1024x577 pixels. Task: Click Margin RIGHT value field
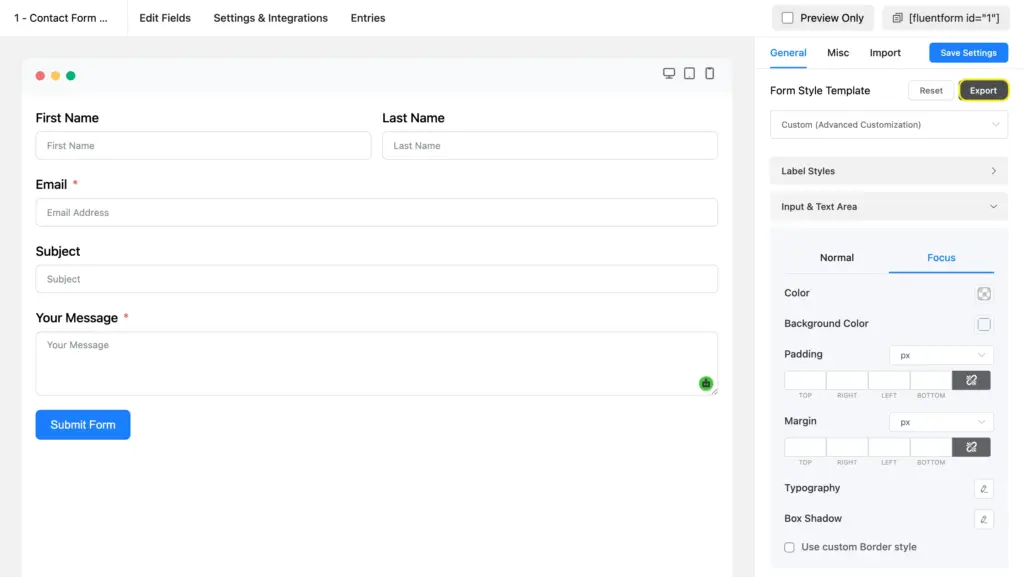847,447
